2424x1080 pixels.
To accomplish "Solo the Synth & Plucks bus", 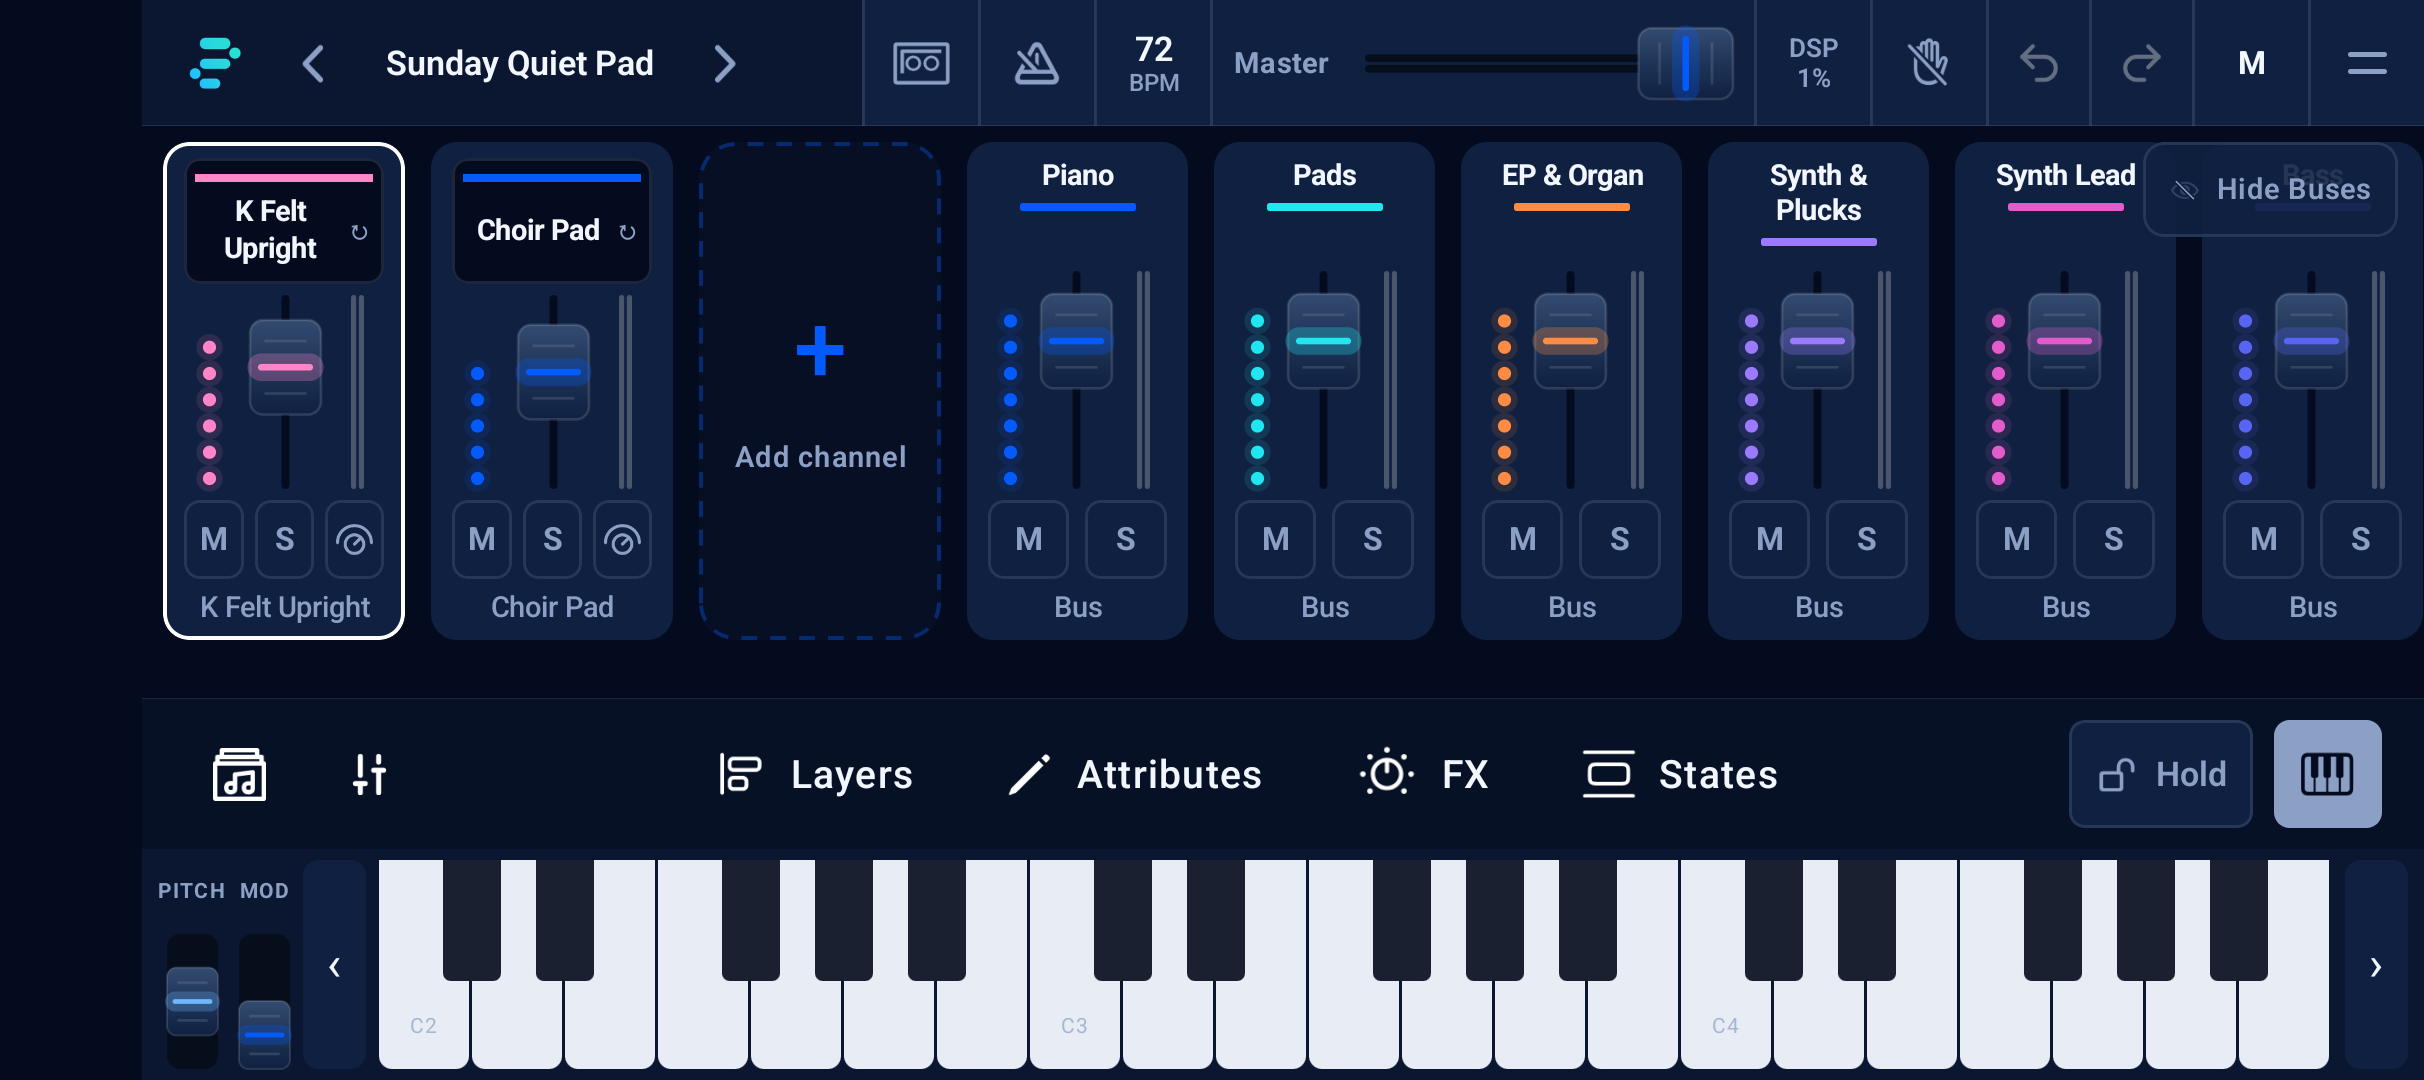I will tap(1866, 540).
